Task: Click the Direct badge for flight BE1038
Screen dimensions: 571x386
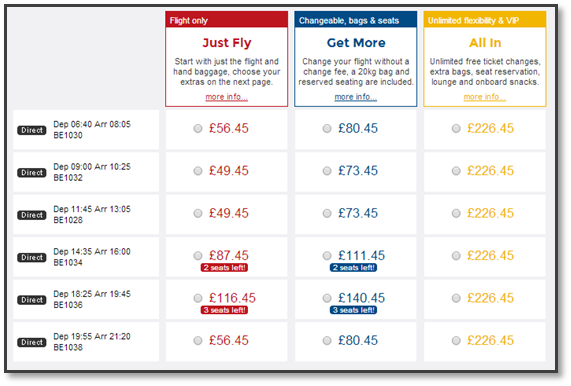Action: point(32,342)
